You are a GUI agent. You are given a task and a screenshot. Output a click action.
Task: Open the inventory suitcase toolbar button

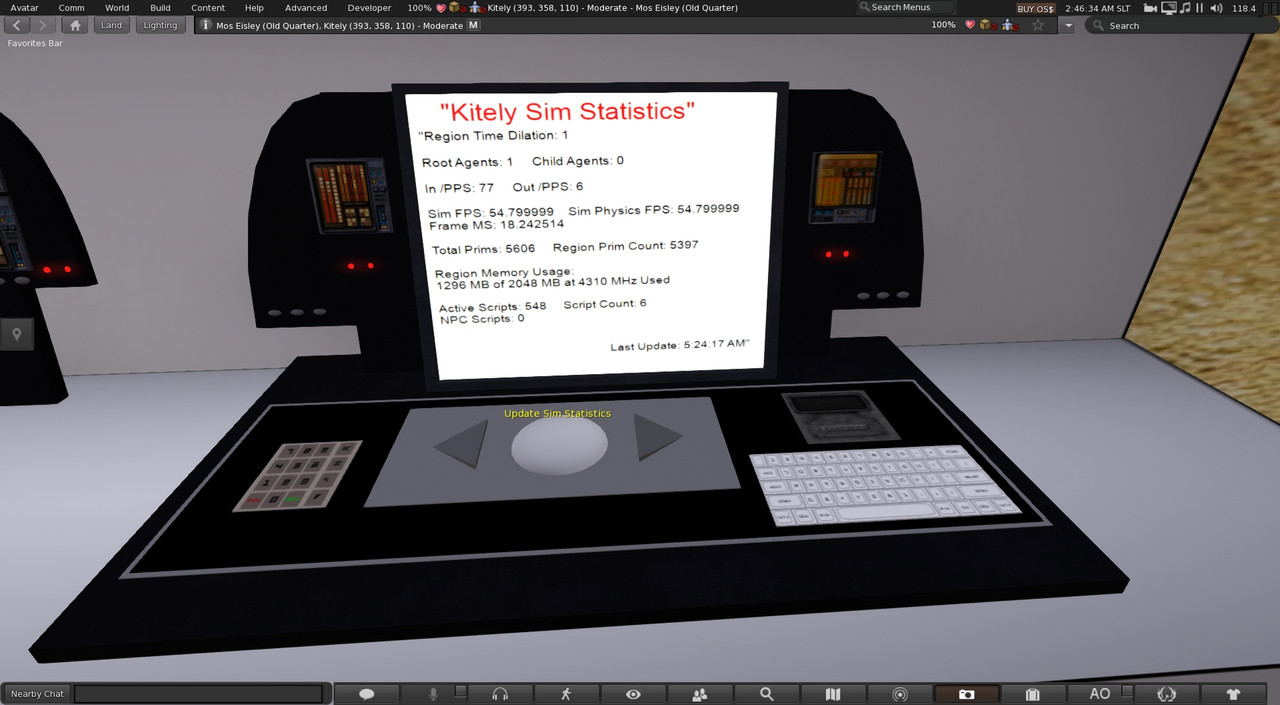pyautogui.click(x=1033, y=694)
